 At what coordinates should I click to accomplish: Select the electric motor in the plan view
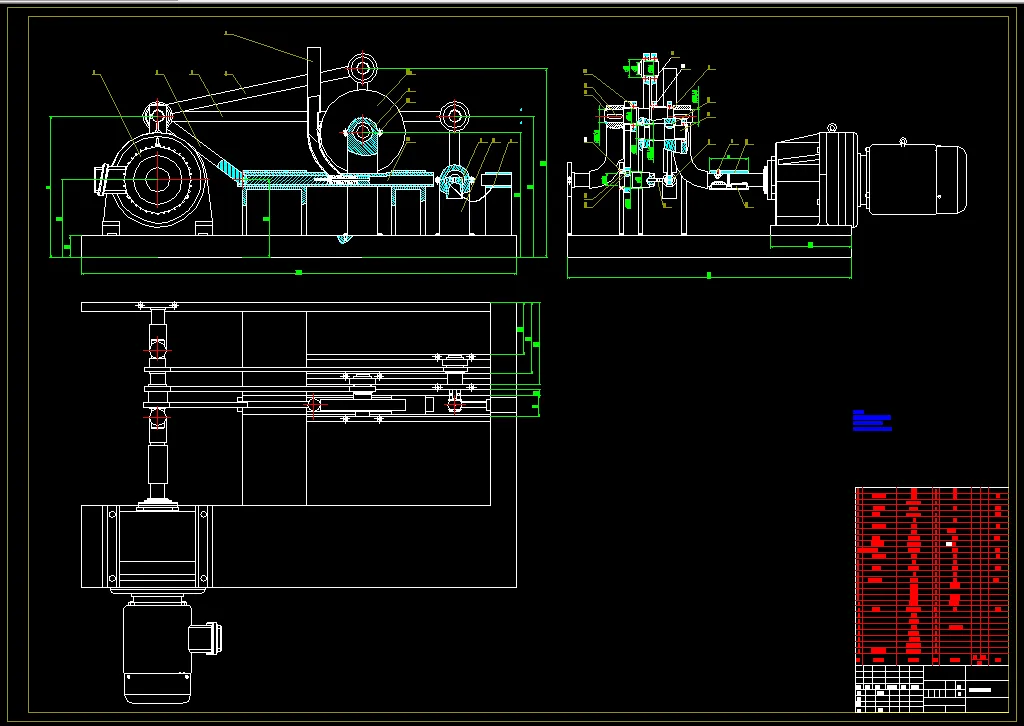pos(157,653)
